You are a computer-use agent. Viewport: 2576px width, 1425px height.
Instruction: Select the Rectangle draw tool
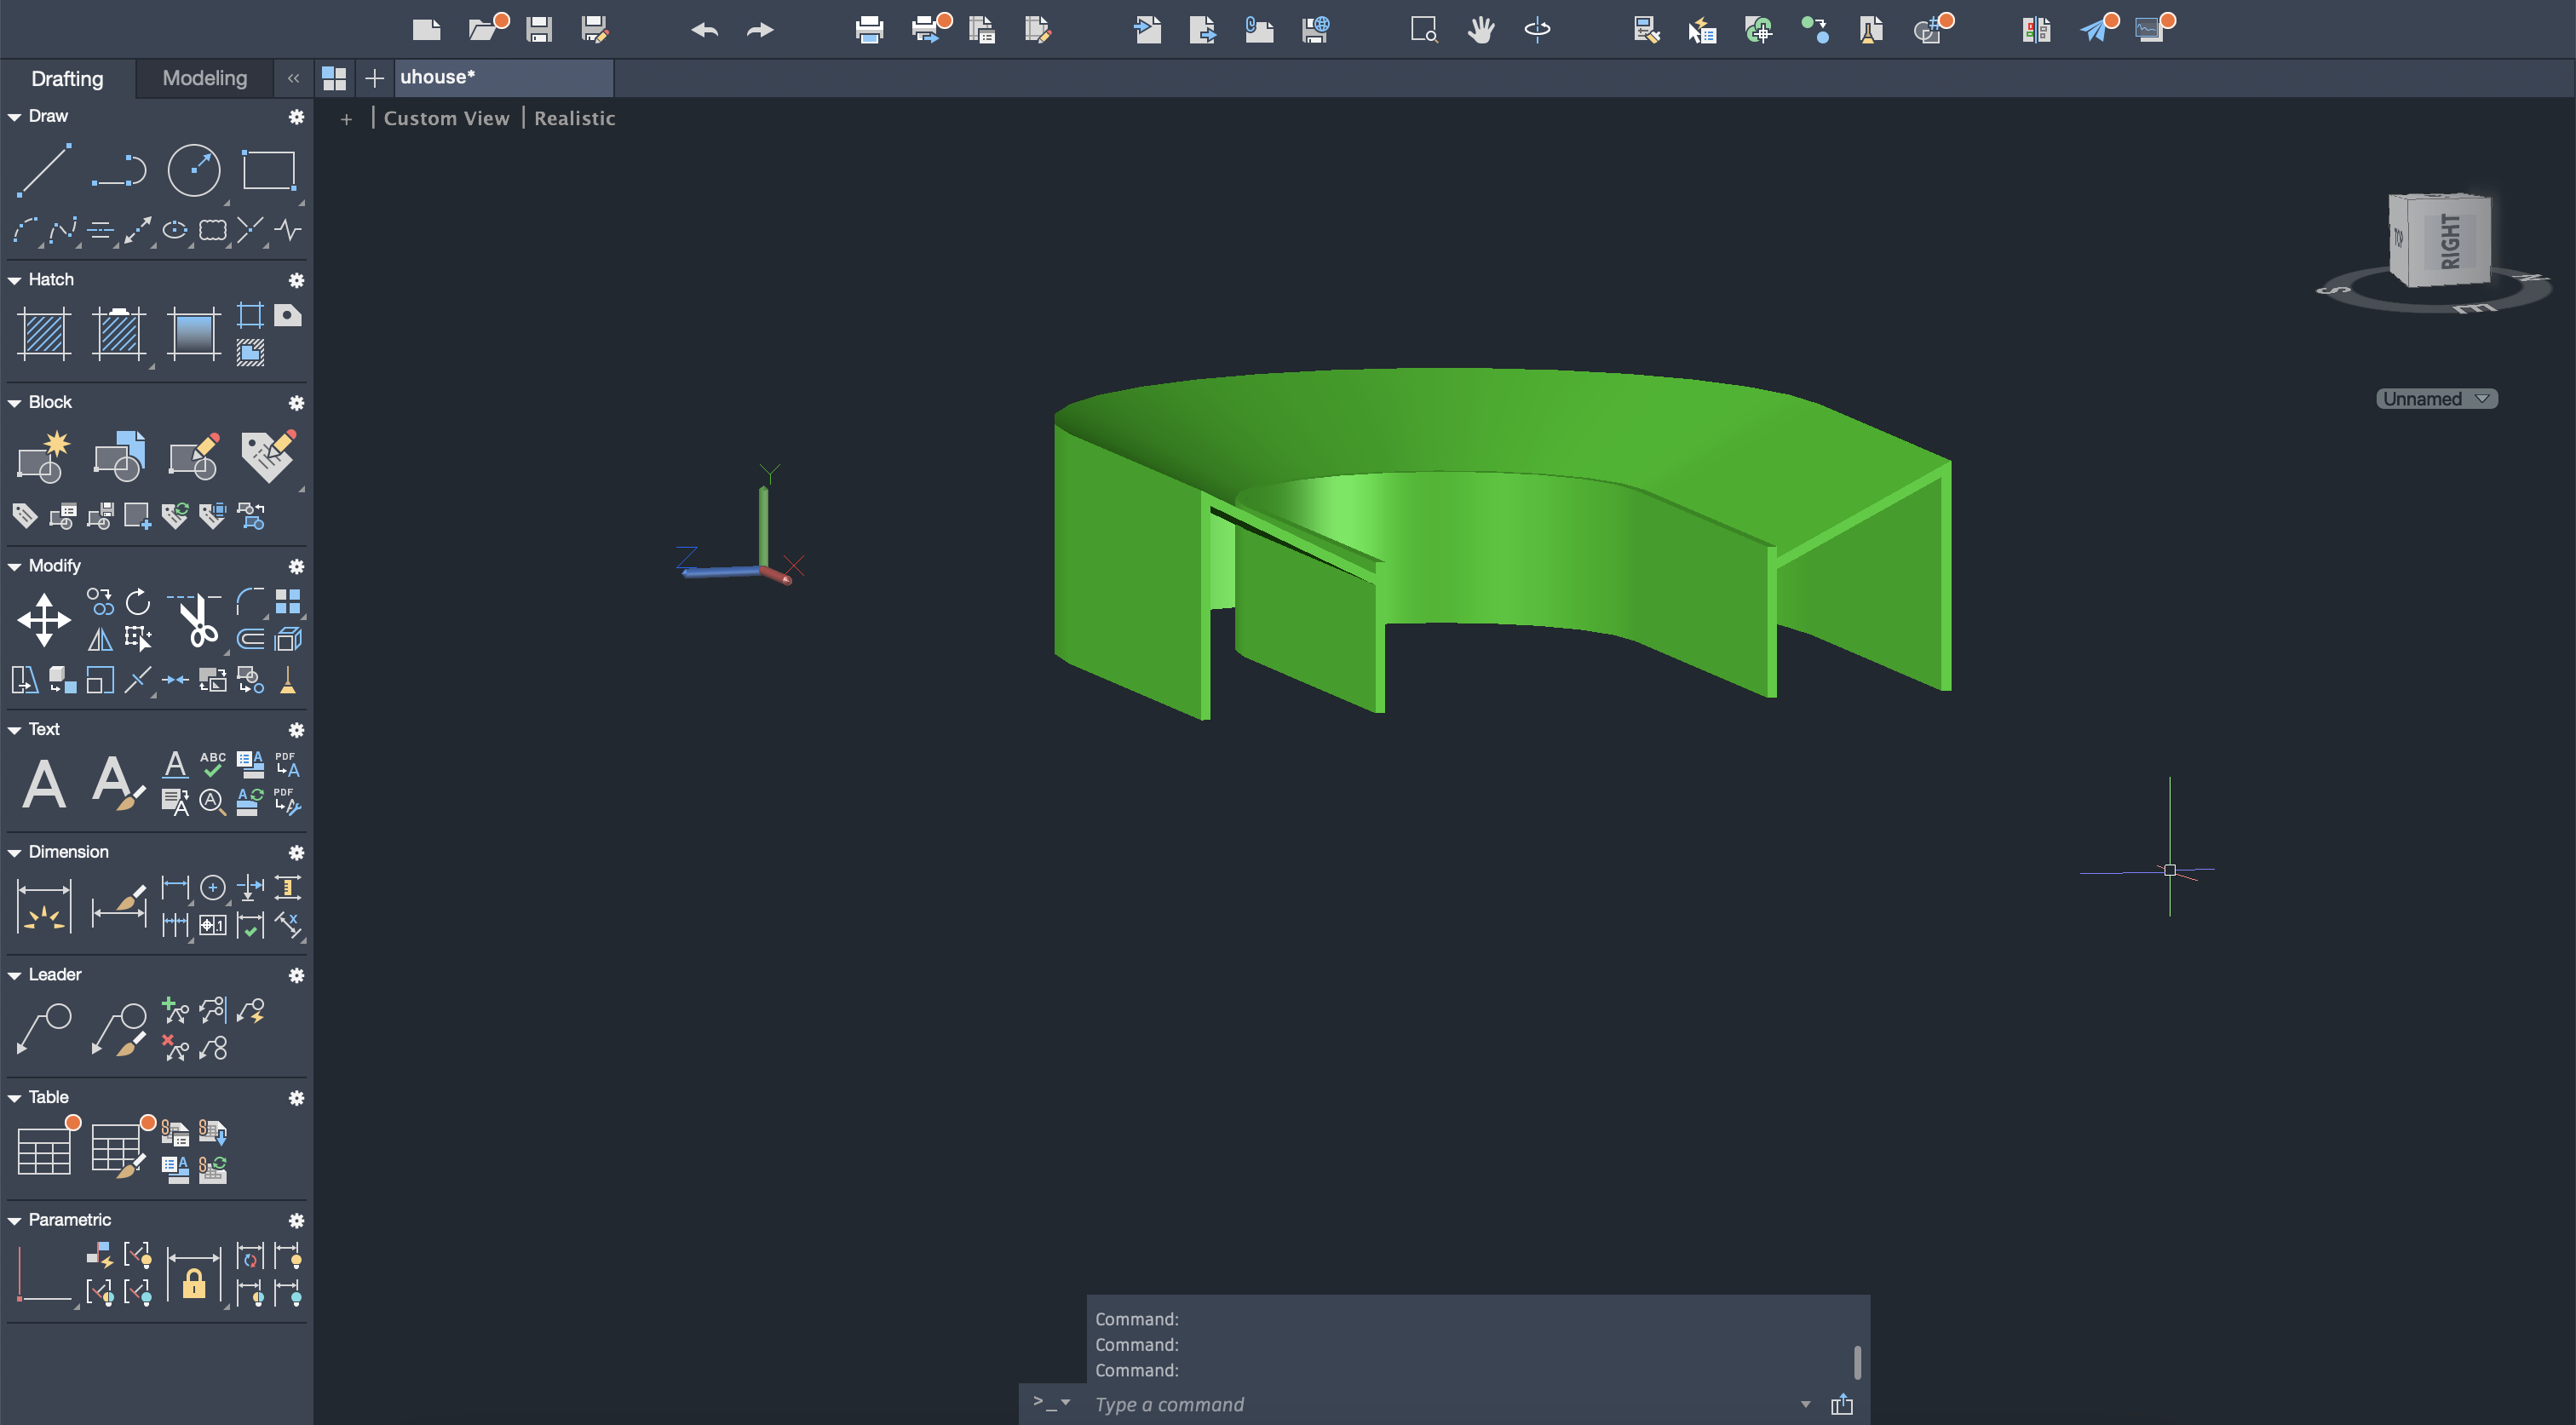pos(268,170)
